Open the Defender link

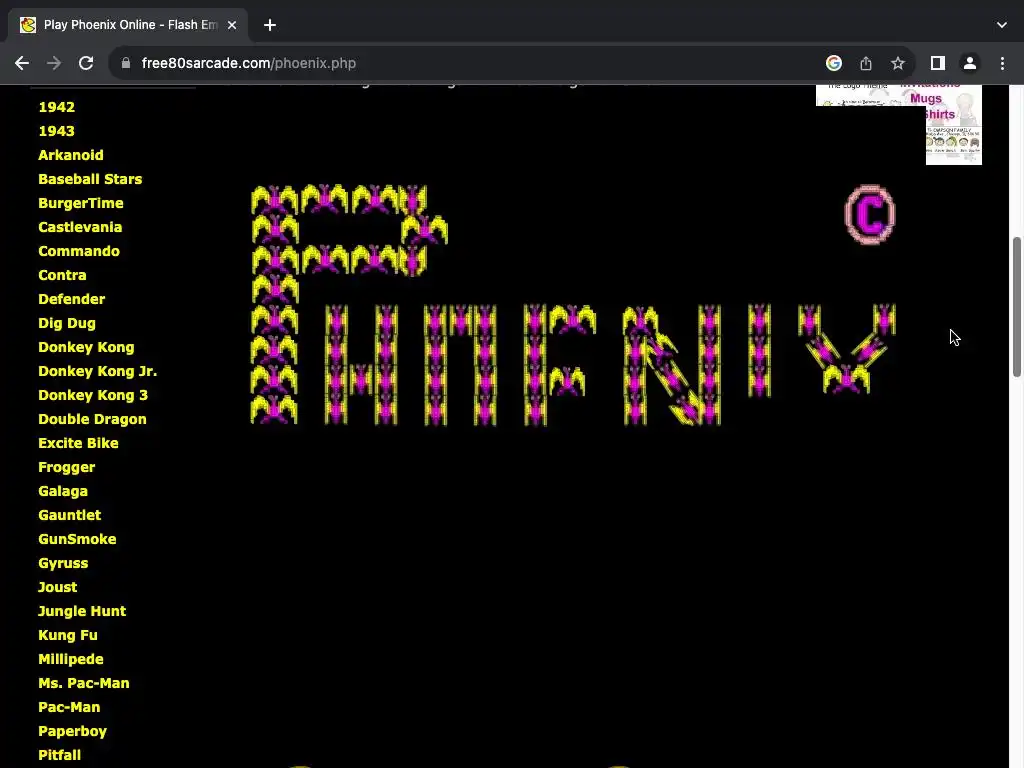point(71,299)
